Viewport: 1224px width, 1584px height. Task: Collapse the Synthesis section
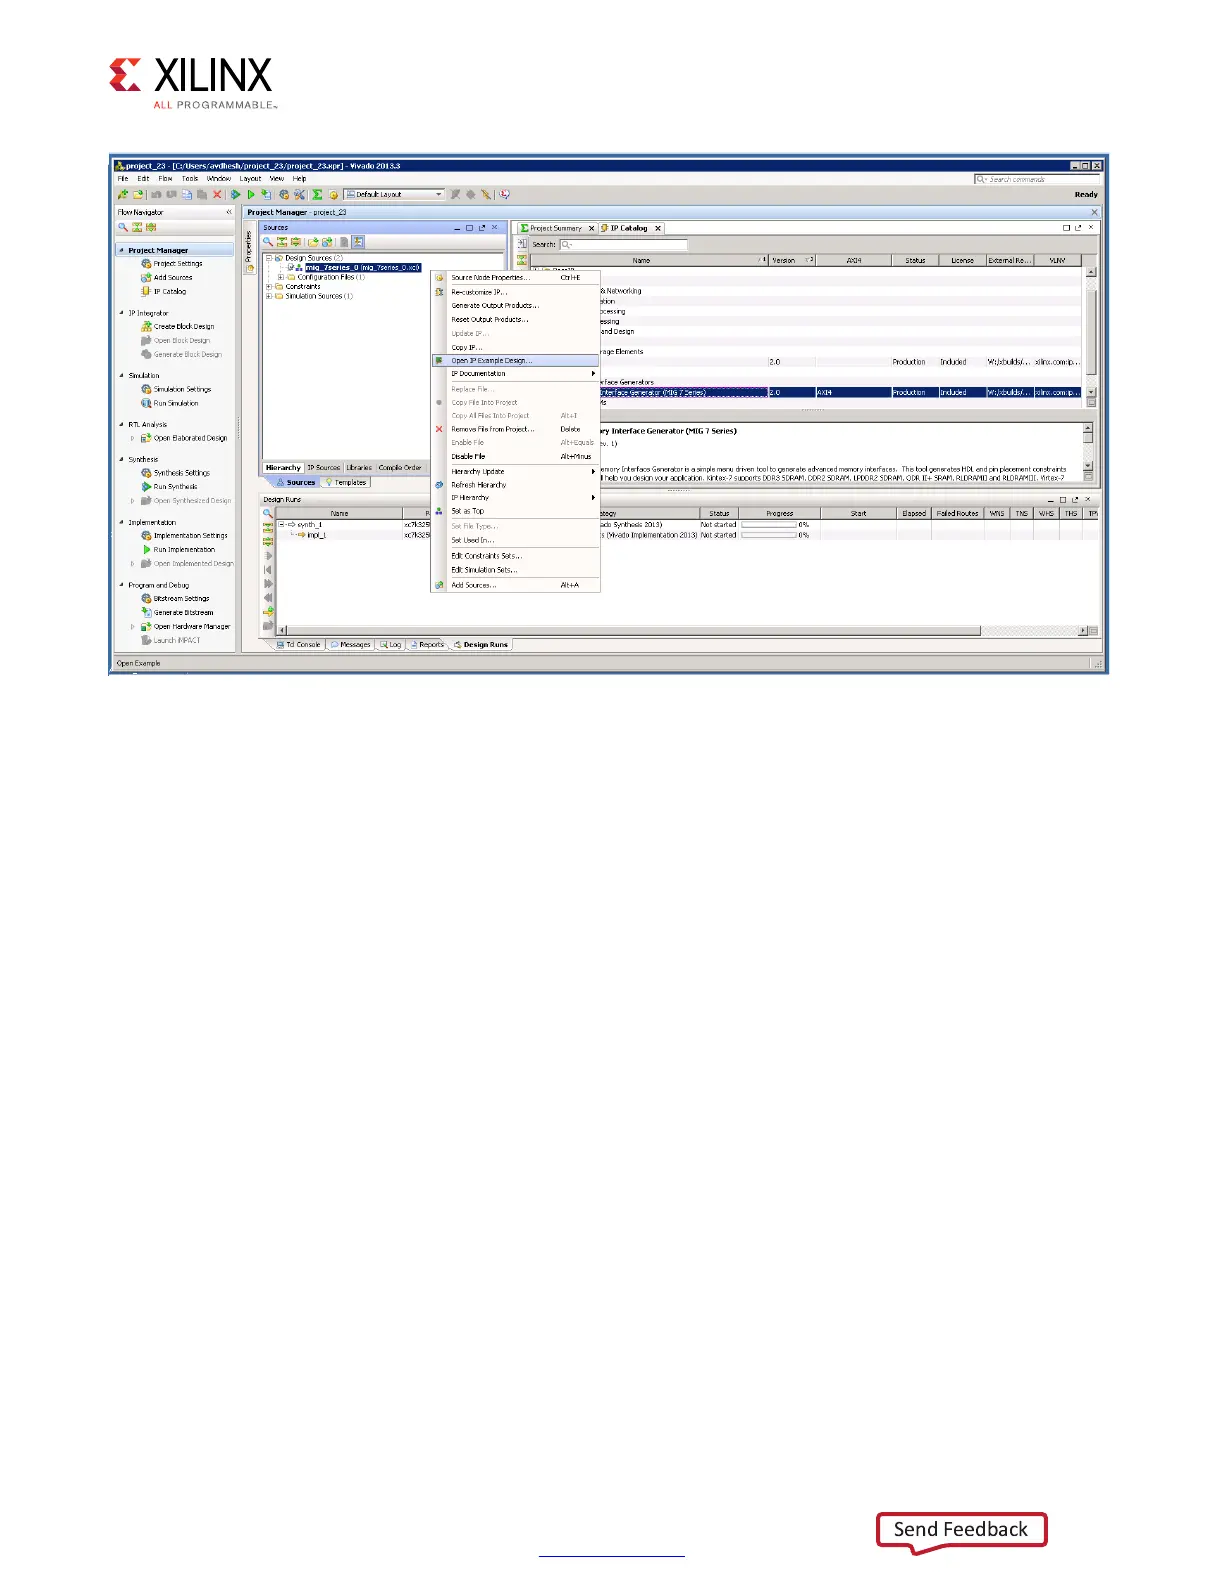(122, 460)
